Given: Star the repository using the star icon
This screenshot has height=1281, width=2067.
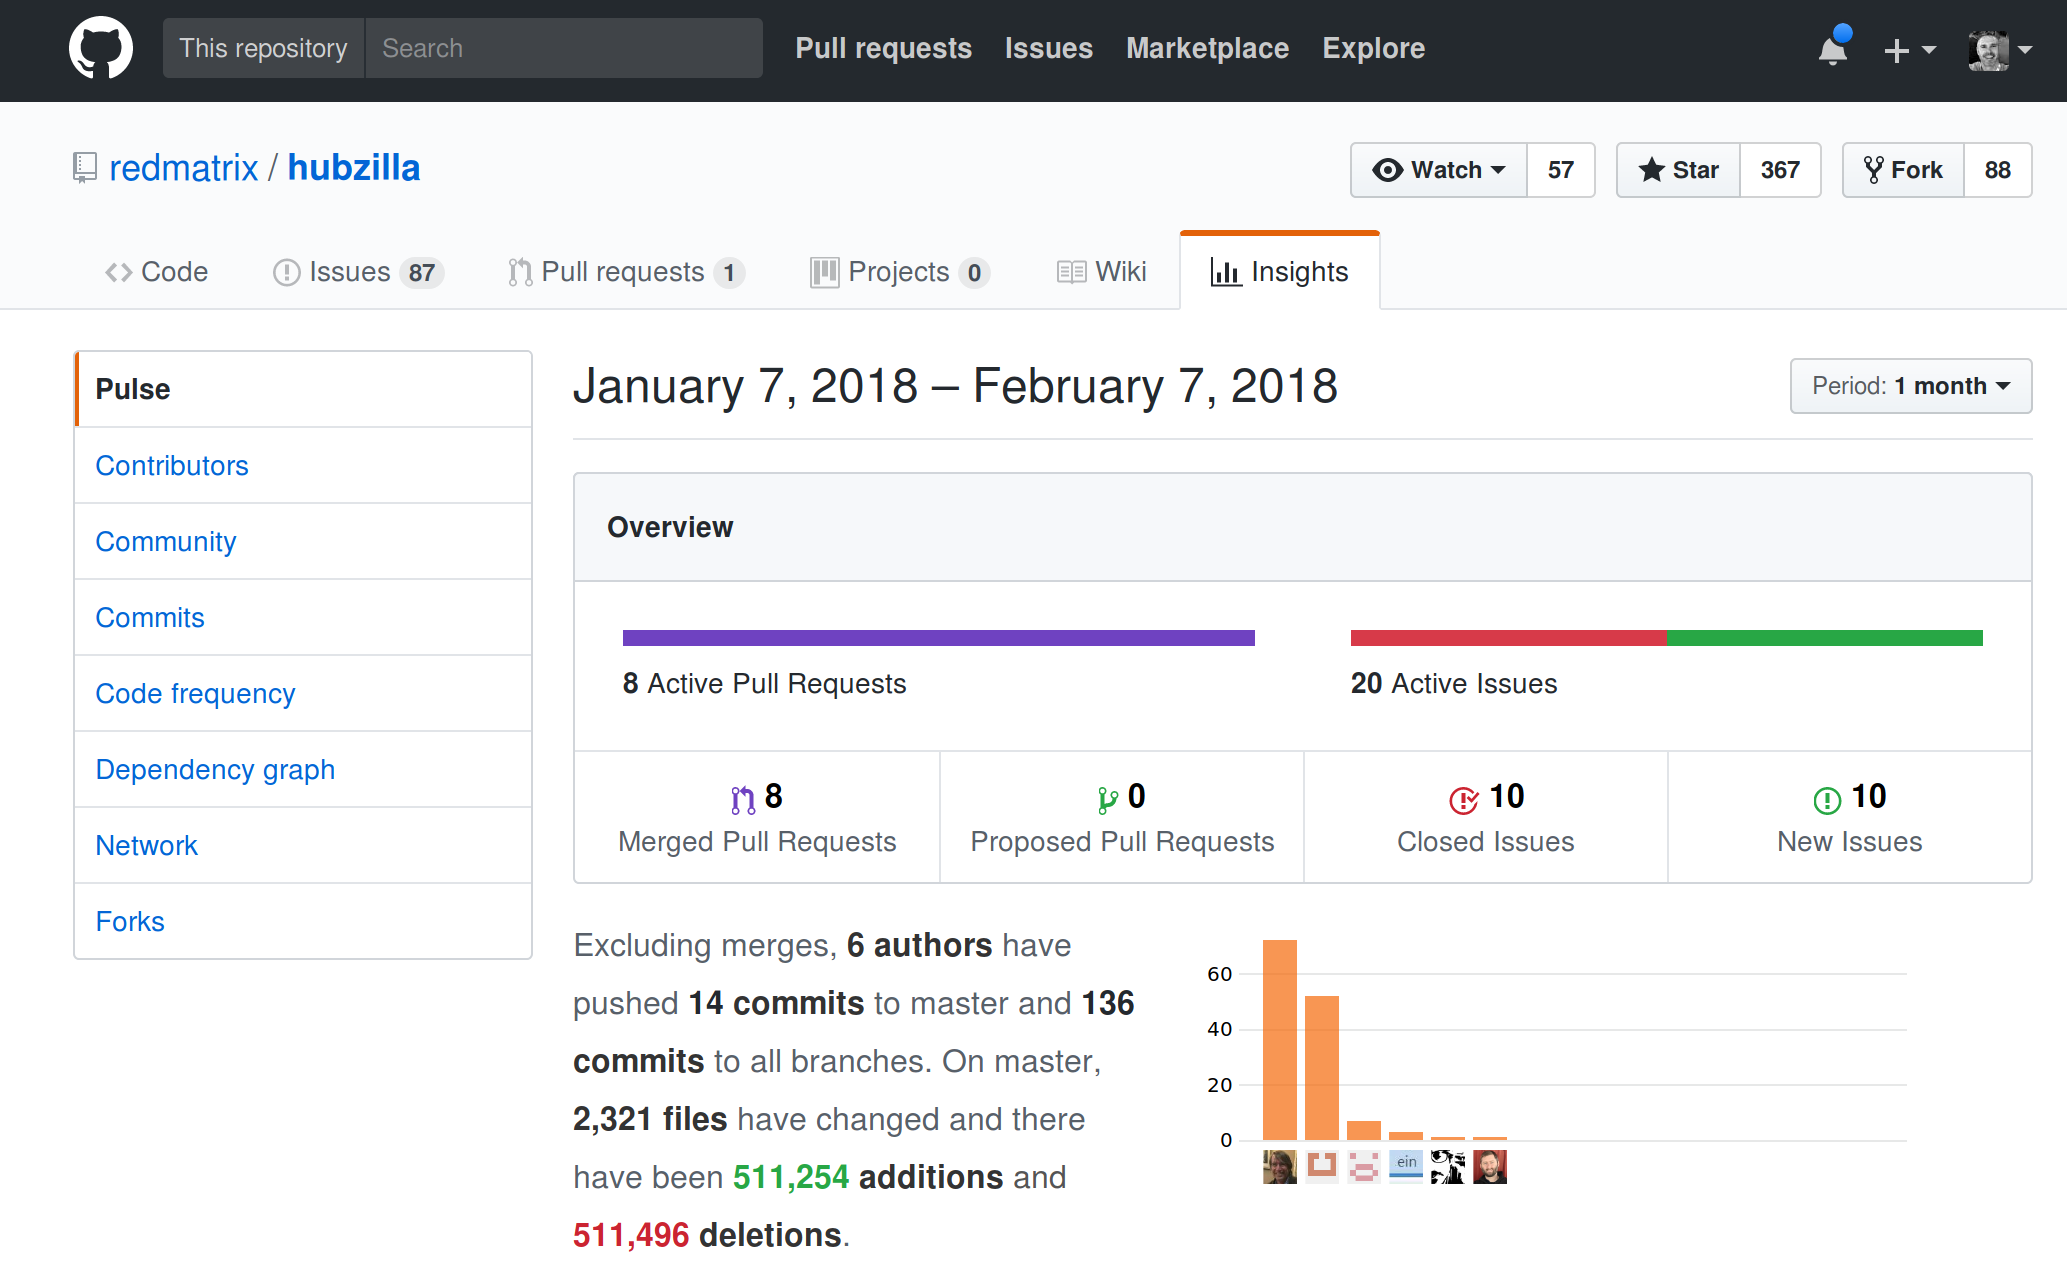Looking at the screenshot, I should point(1654,170).
